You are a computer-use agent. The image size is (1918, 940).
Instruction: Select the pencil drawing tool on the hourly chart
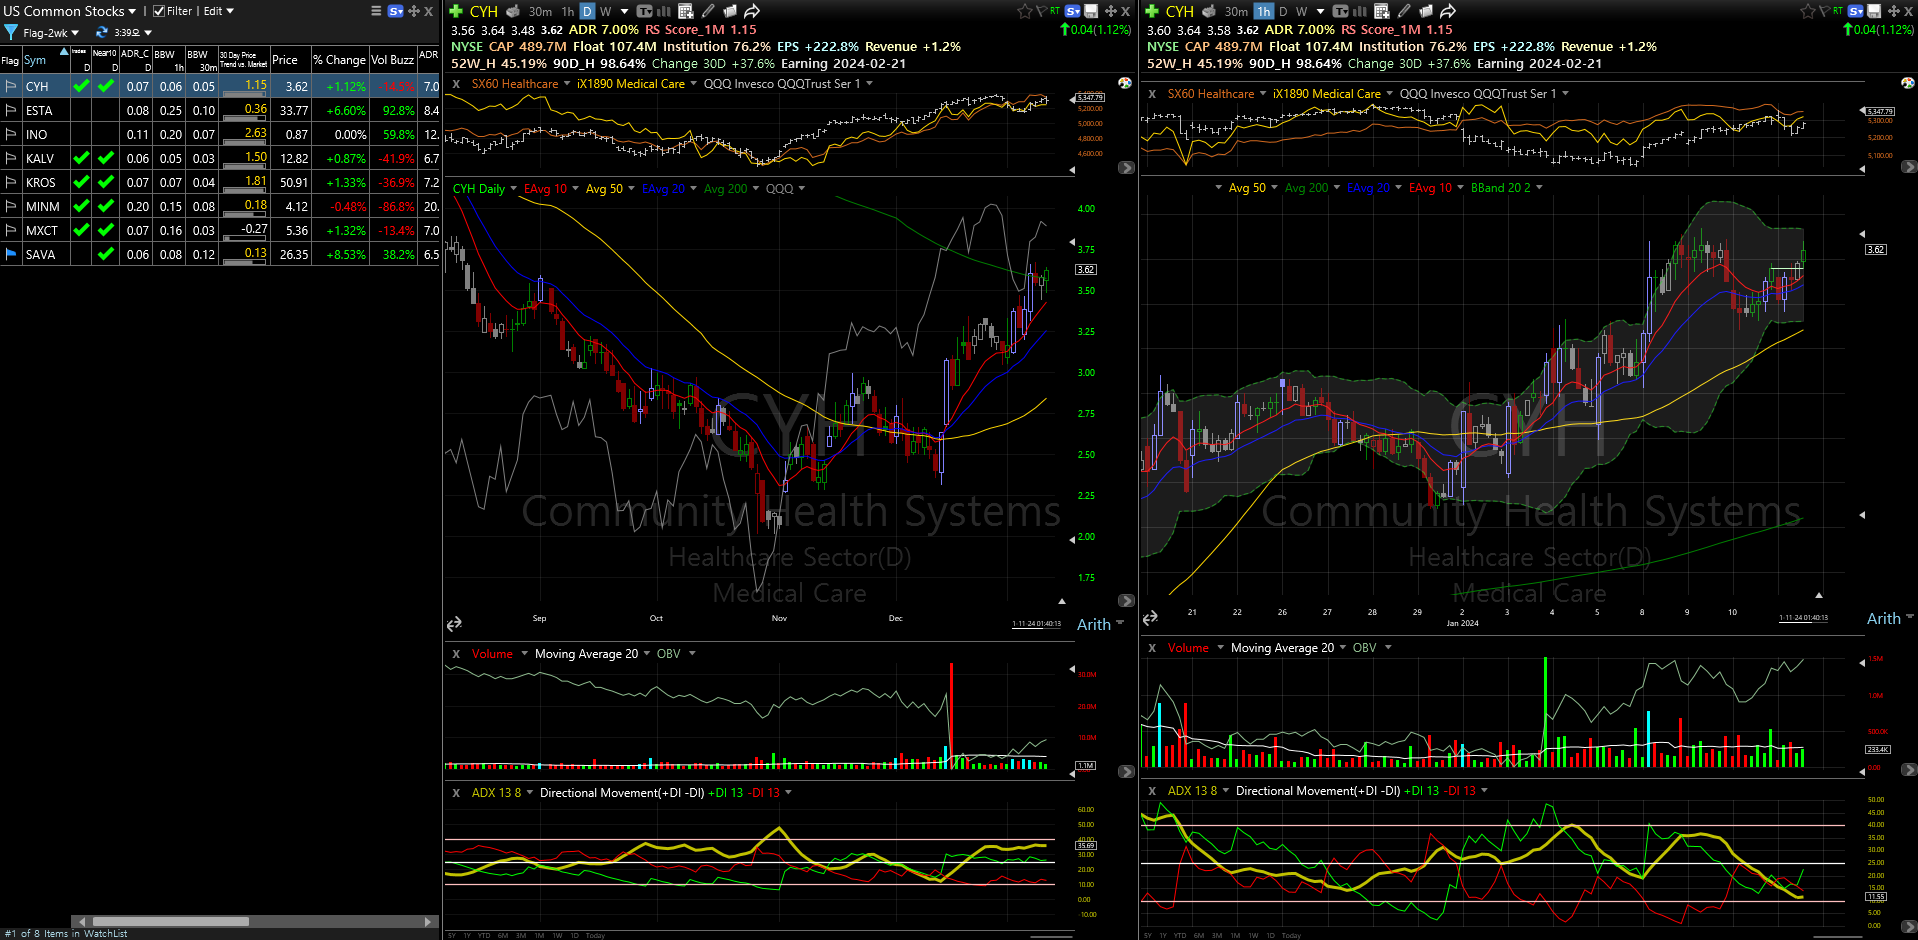coord(1404,11)
